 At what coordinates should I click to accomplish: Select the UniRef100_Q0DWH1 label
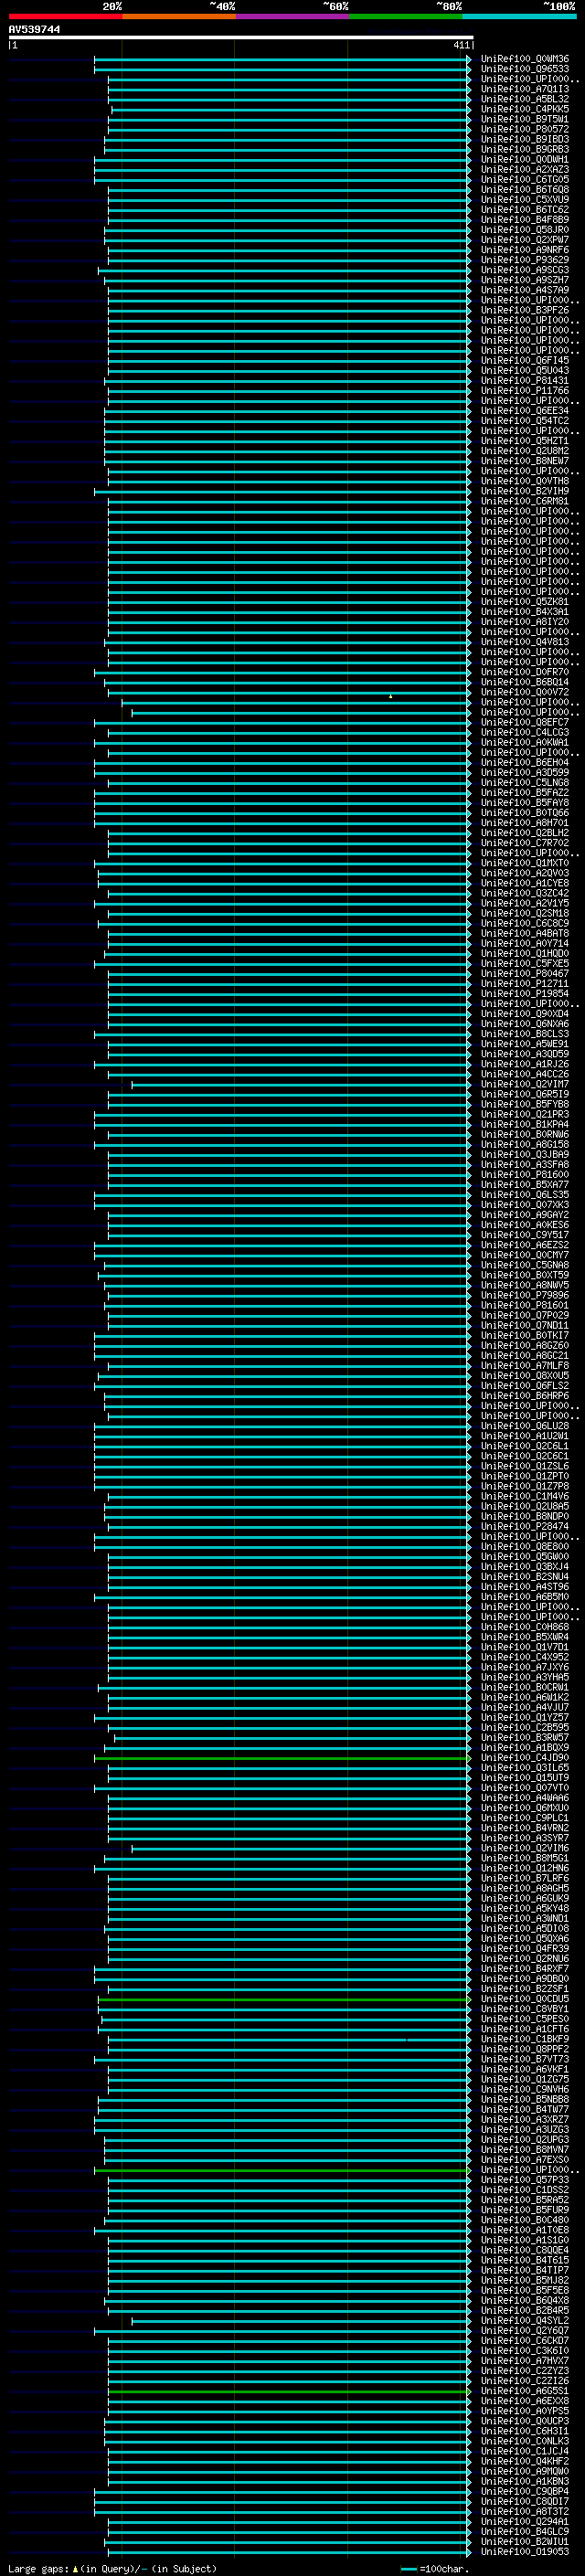(x=524, y=159)
